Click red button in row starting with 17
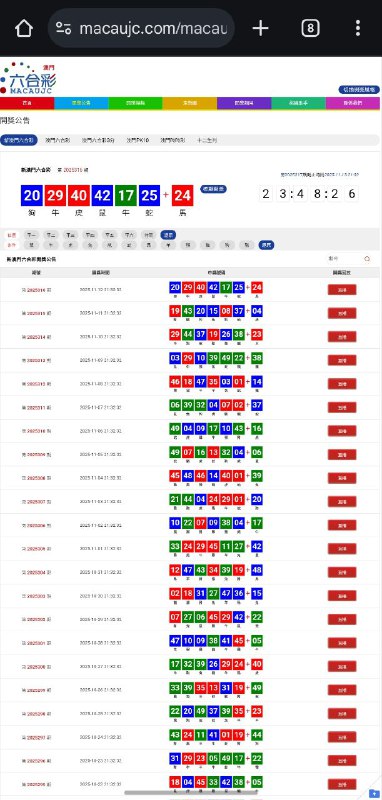This screenshot has width=382, height=800. pyautogui.click(x=342, y=666)
